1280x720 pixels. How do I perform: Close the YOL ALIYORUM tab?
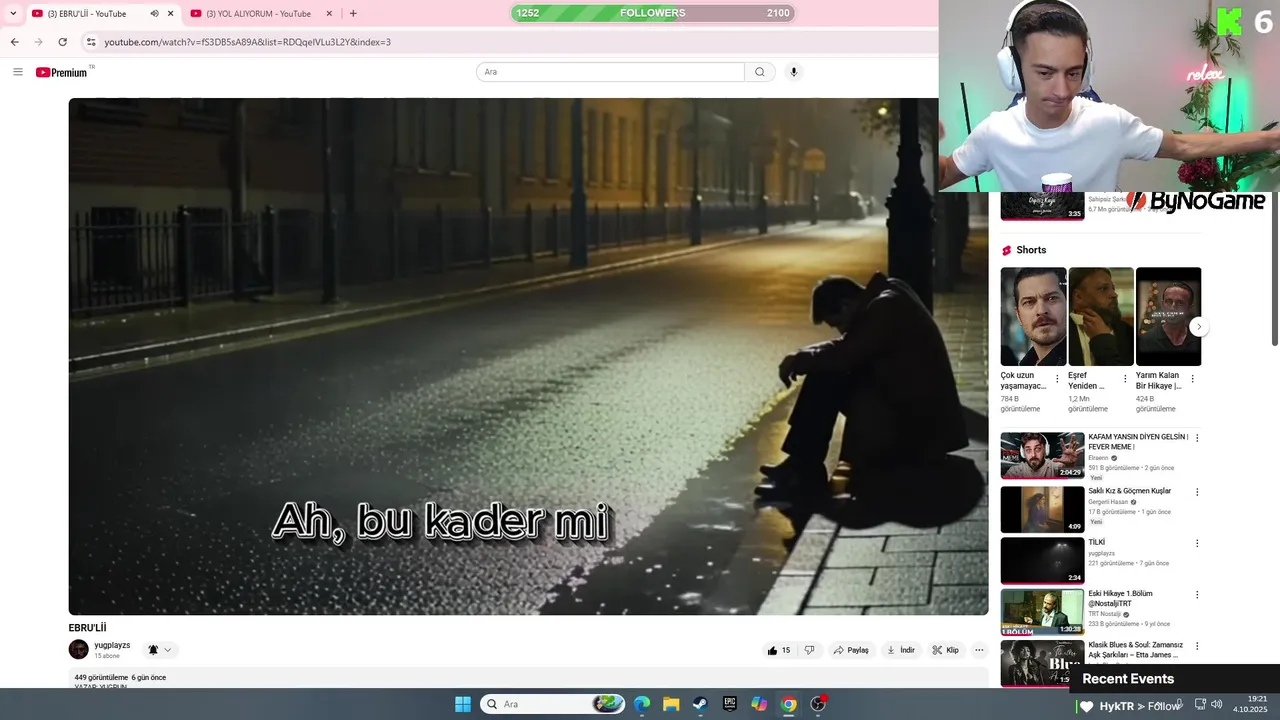click(329, 14)
